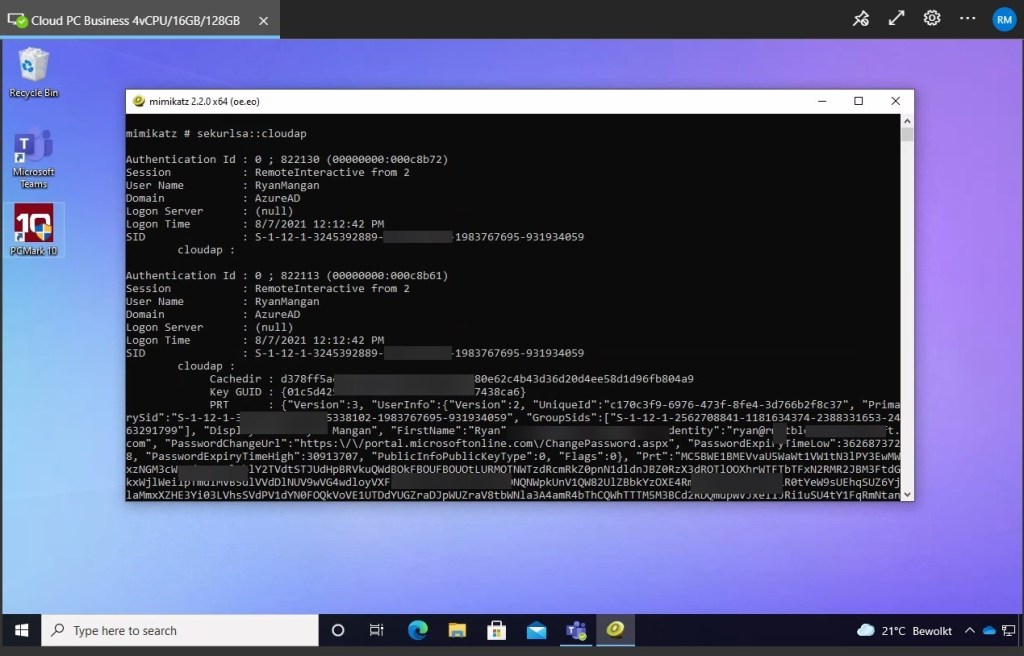This screenshot has height=656, width=1024.
Task: Minimize the mimikatz window
Action: point(822,101)
